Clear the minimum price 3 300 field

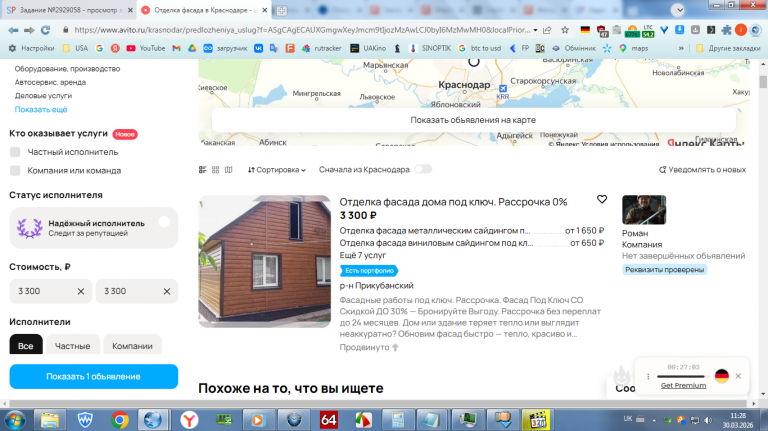[81, 291]
